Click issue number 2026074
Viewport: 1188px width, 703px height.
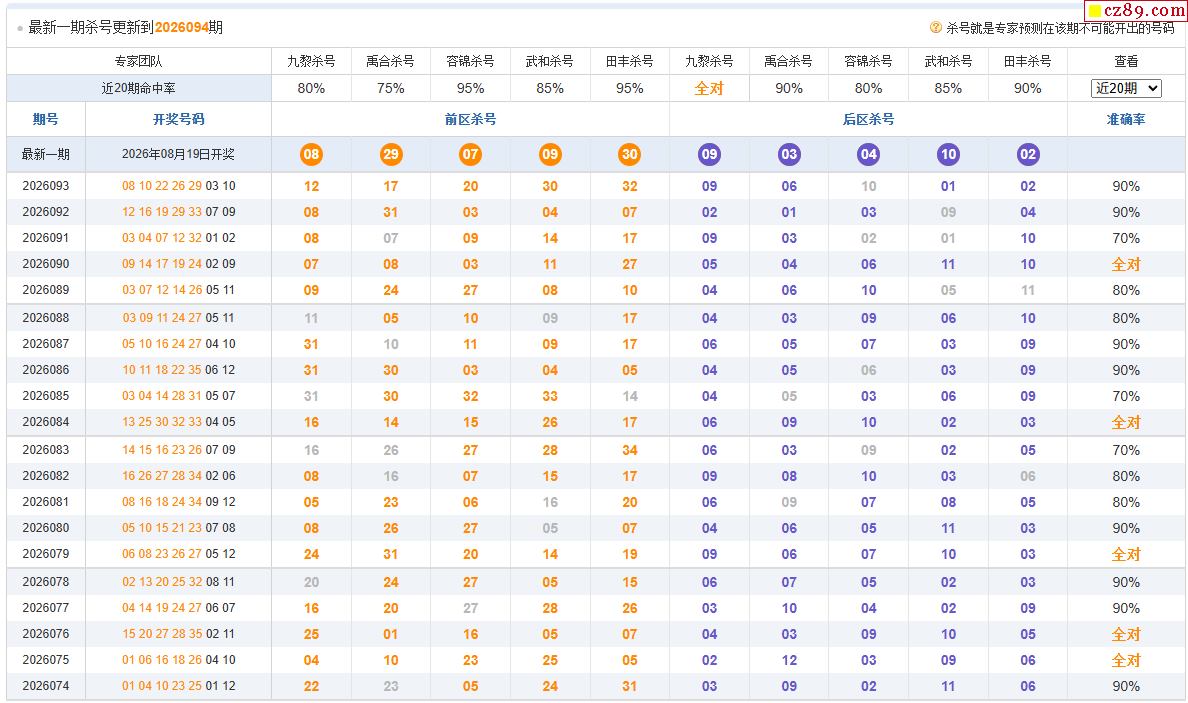point(45,686)
